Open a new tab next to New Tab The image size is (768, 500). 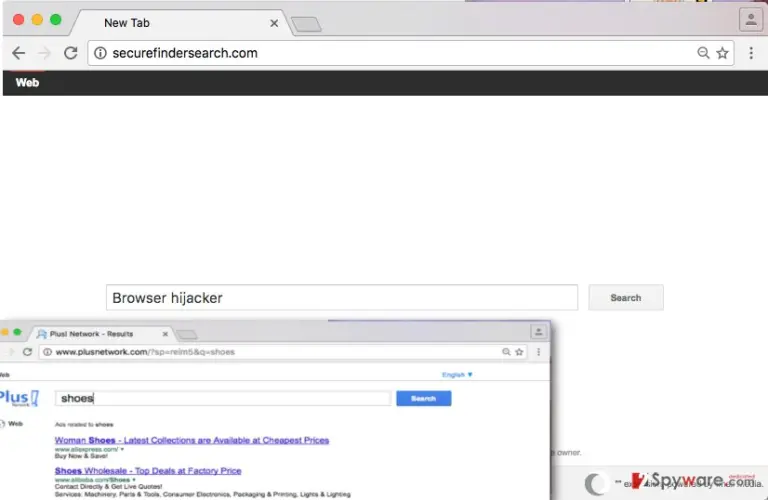pos(306,24)
